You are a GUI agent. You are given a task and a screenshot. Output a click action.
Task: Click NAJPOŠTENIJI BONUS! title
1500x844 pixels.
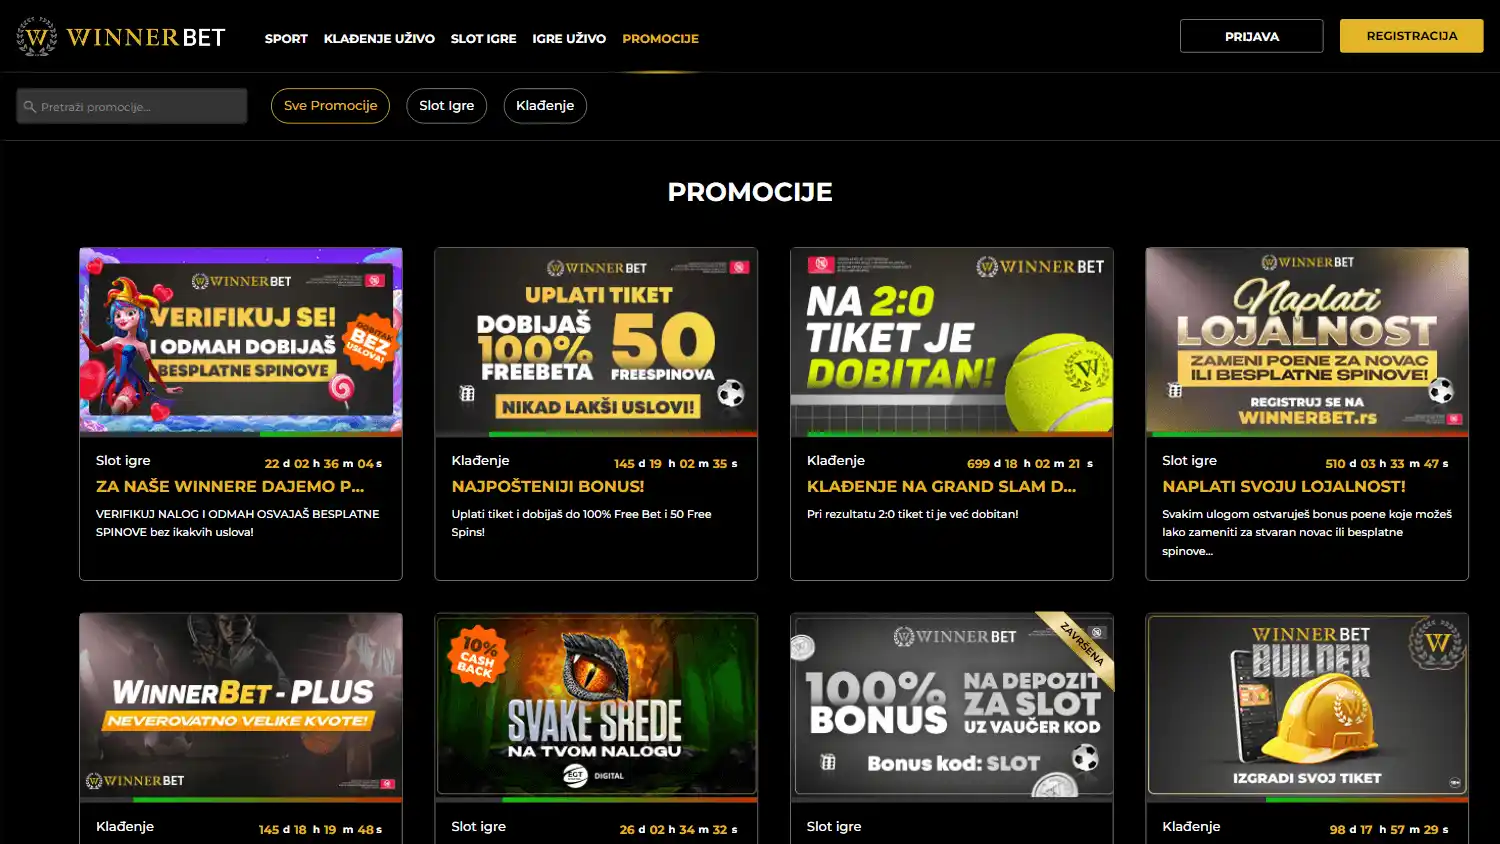(548, 487)
